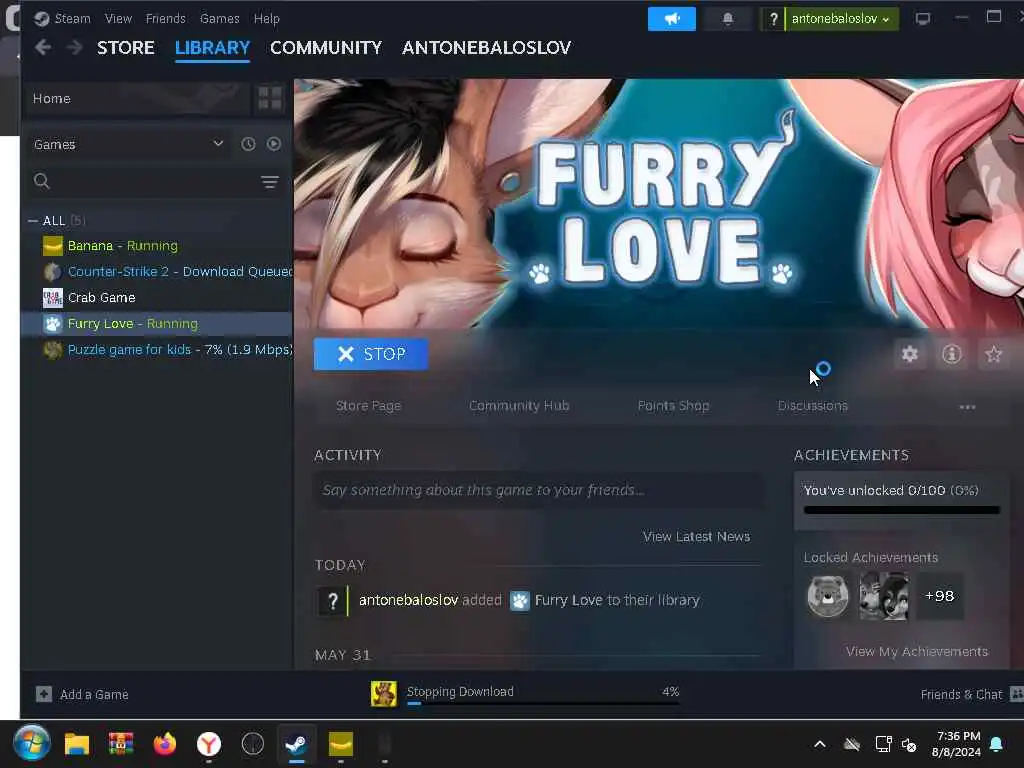Open the ANTONEBALOSLOV profile tab
Image resolution: width=1024 pixels, height=768 pixels.
coord(487,48)
